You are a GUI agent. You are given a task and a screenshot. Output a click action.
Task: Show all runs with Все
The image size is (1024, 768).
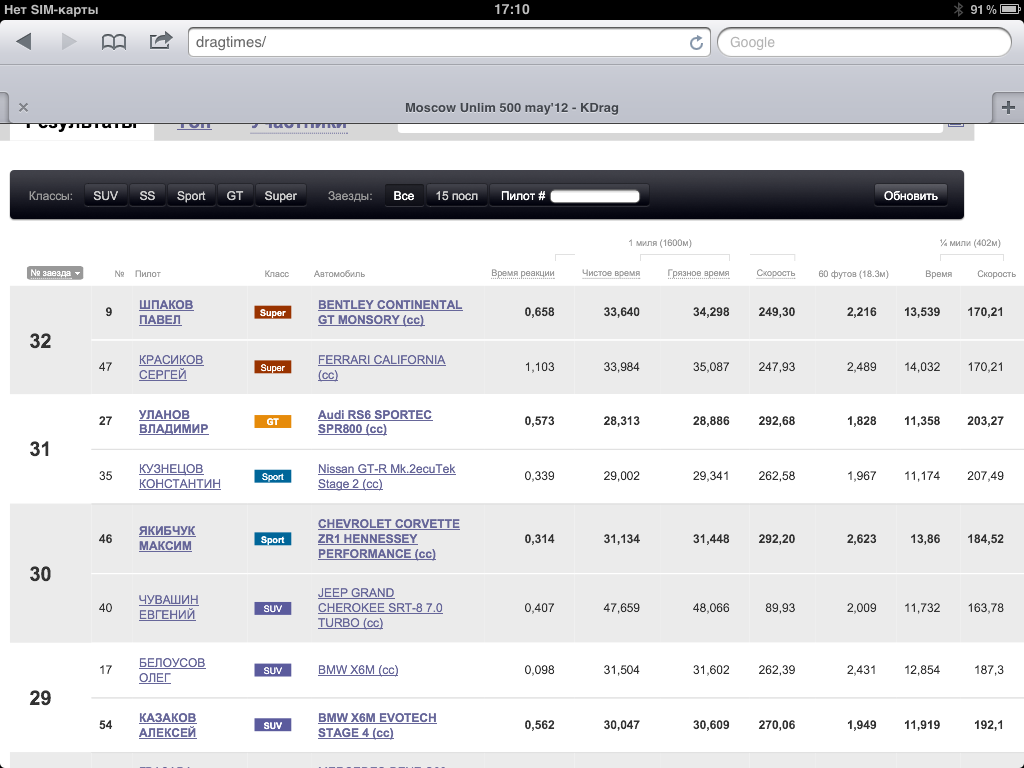point(404,196)
